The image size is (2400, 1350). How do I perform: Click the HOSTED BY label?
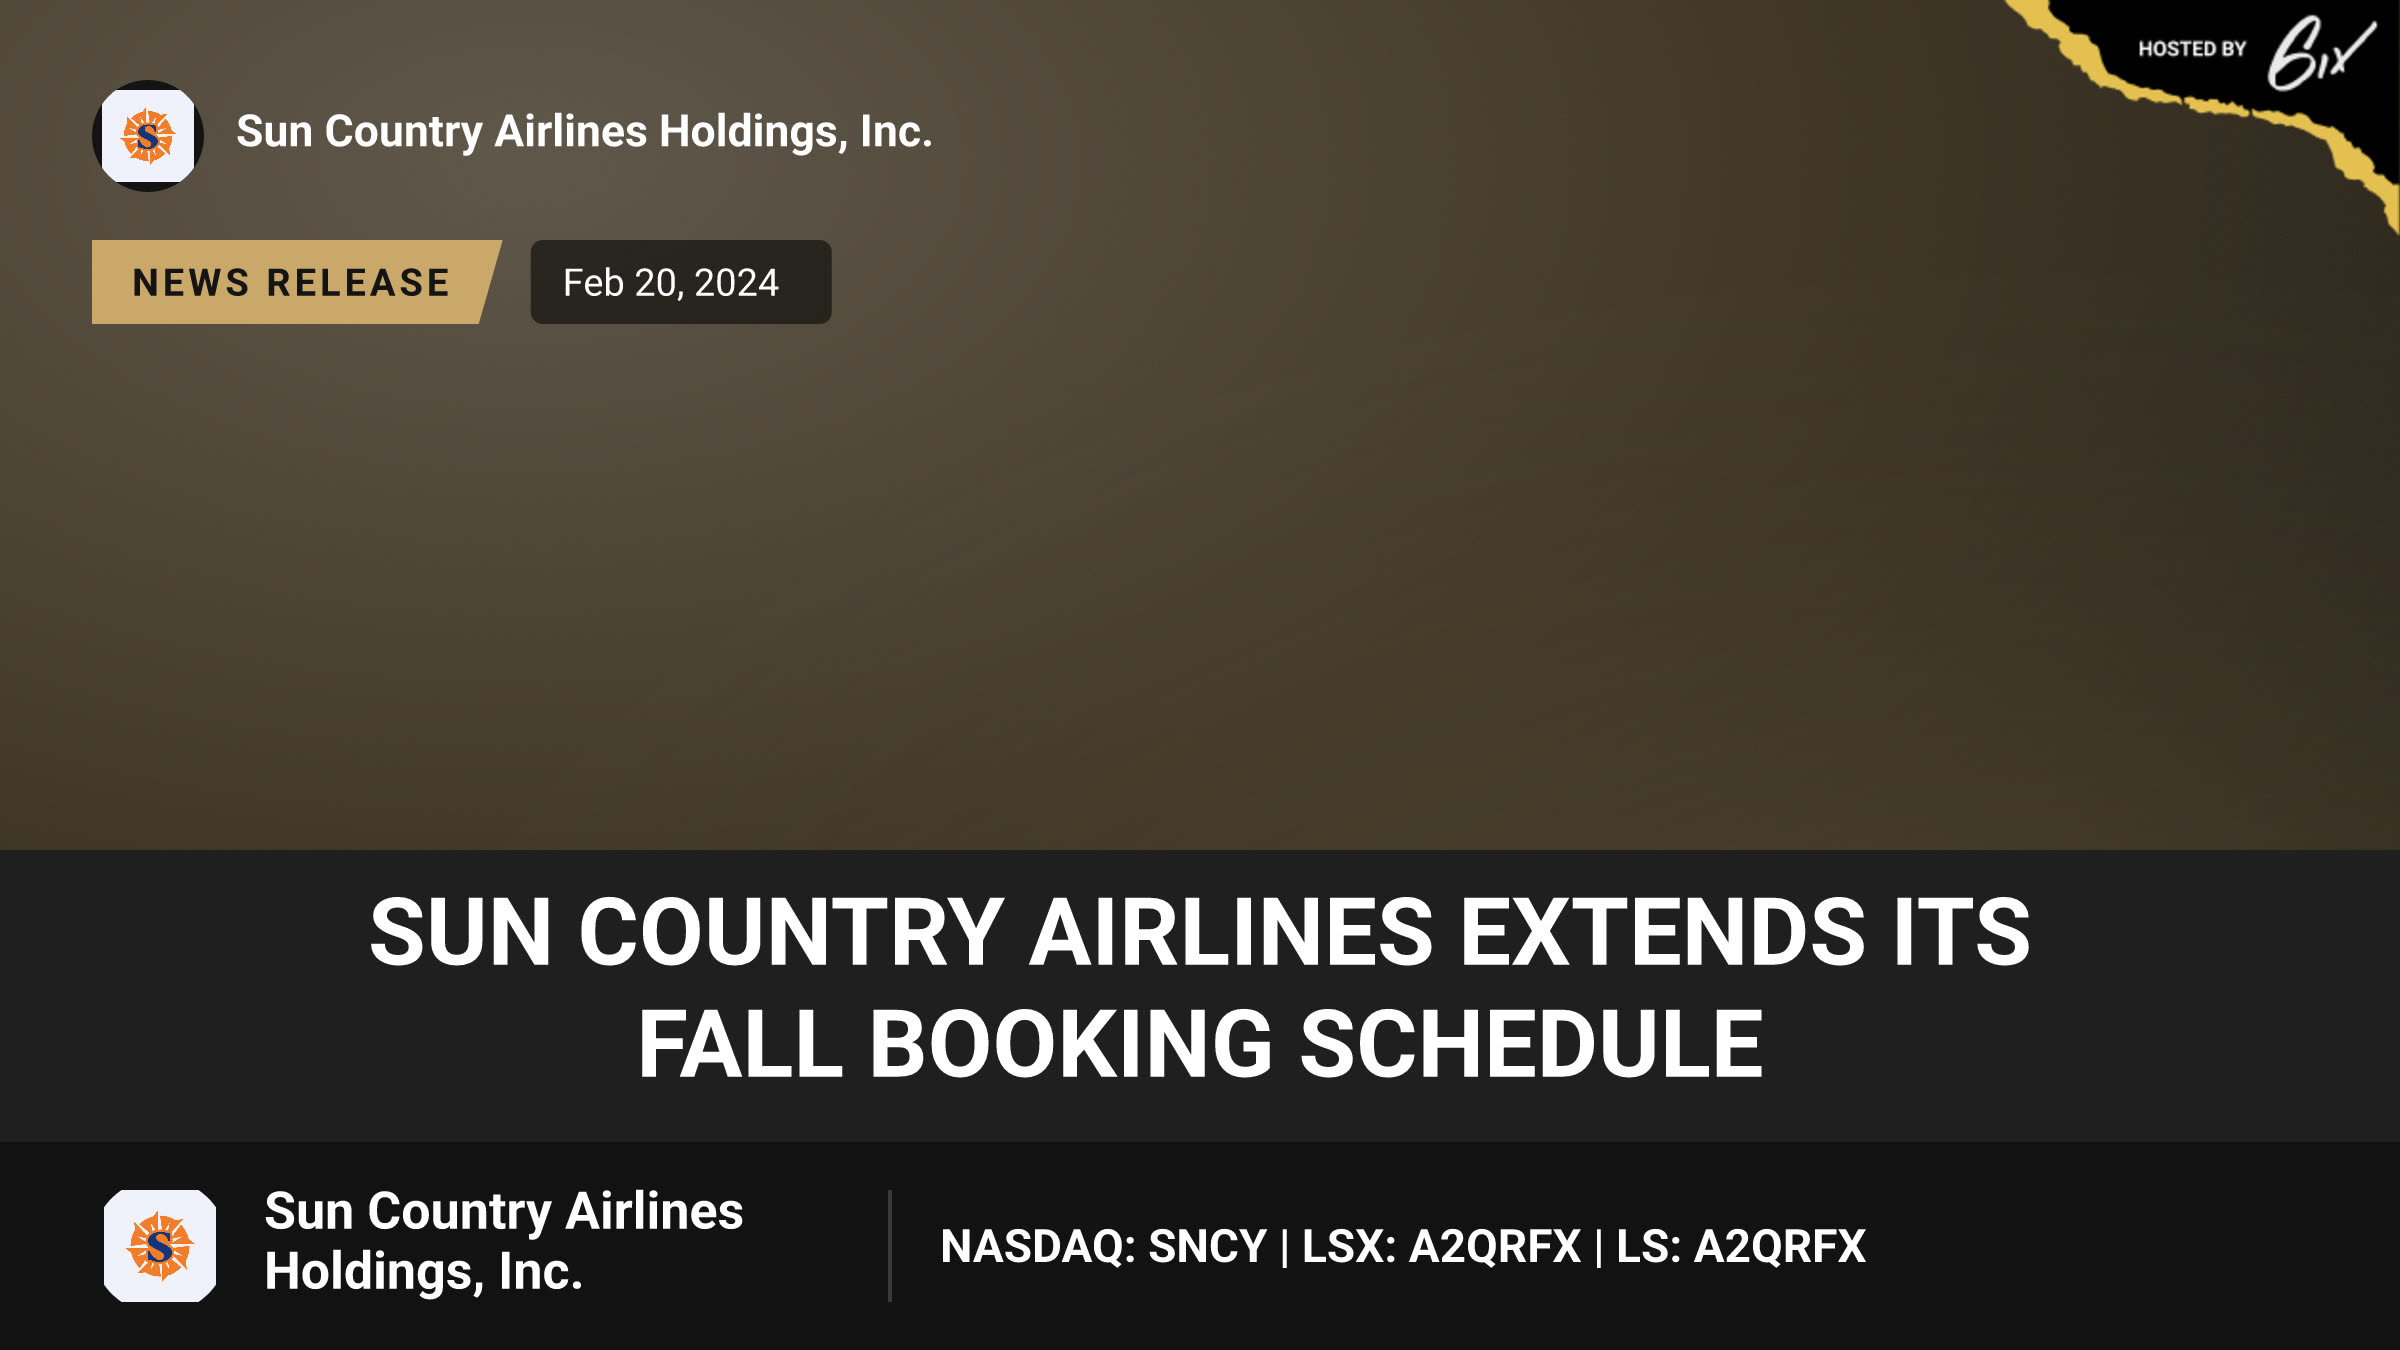2192,49
